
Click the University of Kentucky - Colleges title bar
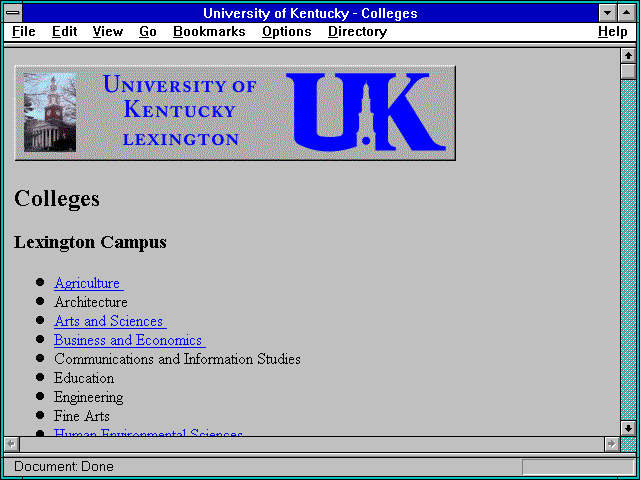310,13
